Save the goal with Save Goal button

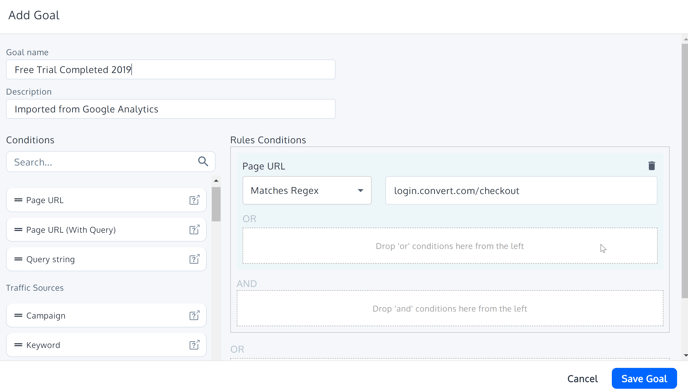(x=644, y=378)
